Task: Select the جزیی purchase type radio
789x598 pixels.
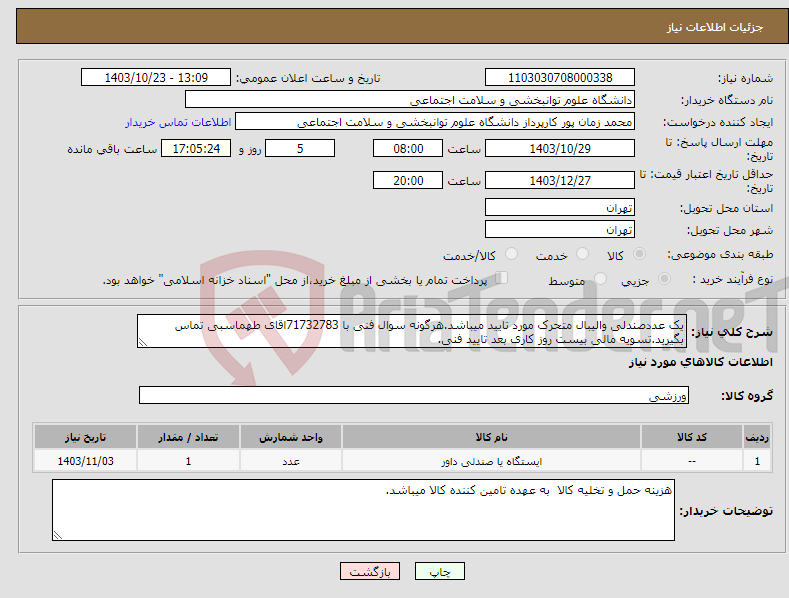Action: coord(664,278)
